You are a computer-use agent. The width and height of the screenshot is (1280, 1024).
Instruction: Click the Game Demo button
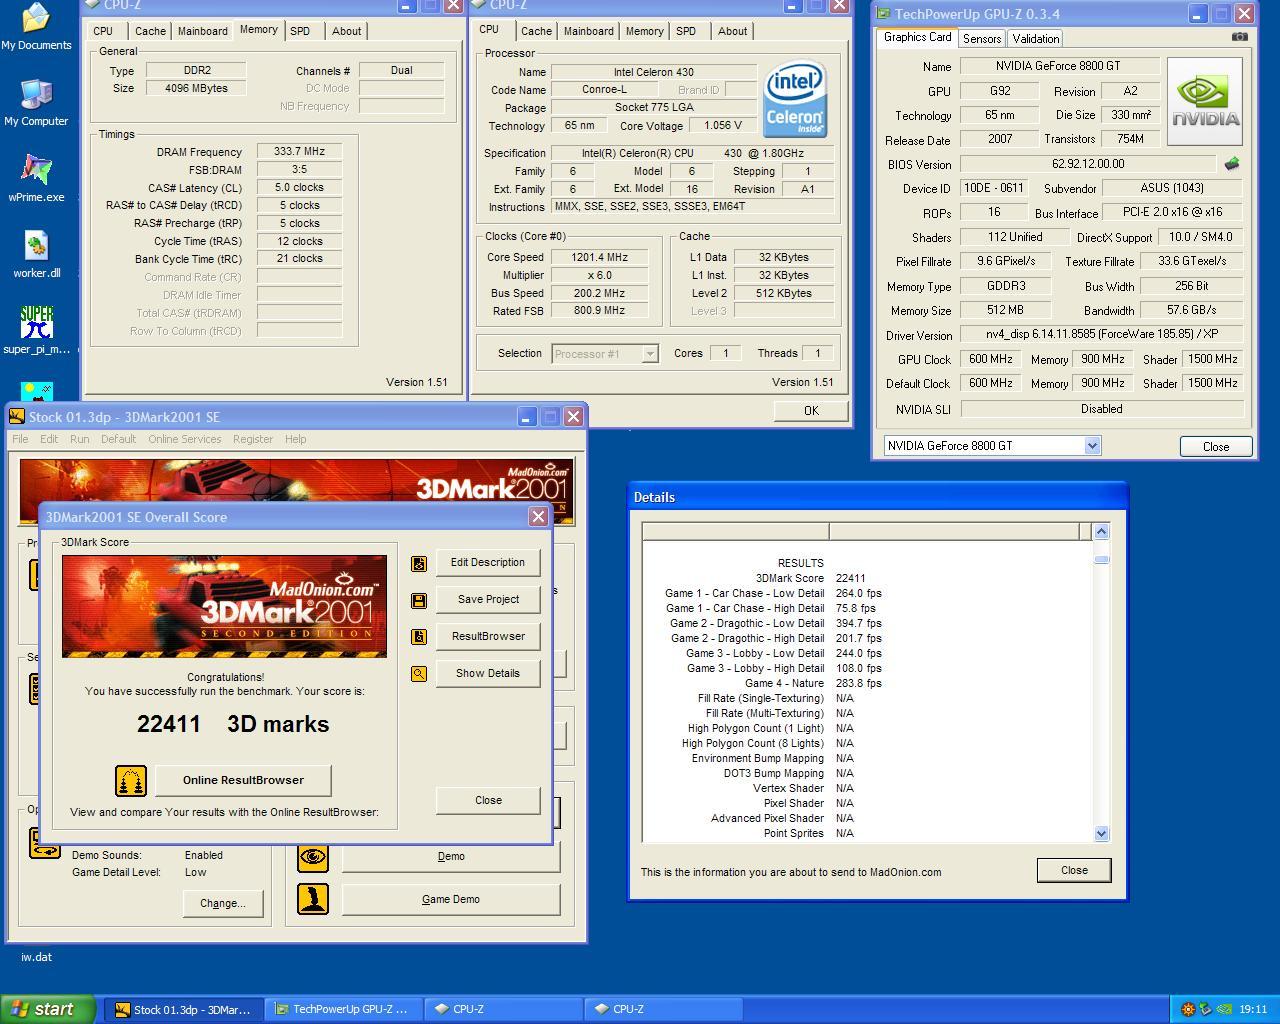(451, 899)
